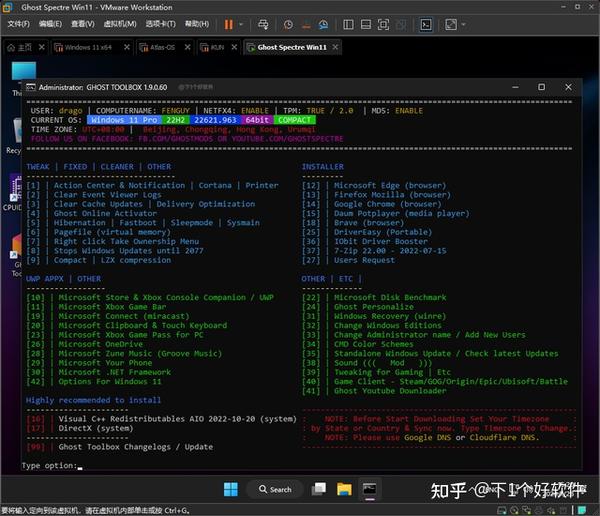Toggle the library sidebar view
Viewport: 600px width, 516px height.
click(x=348, y=24)
